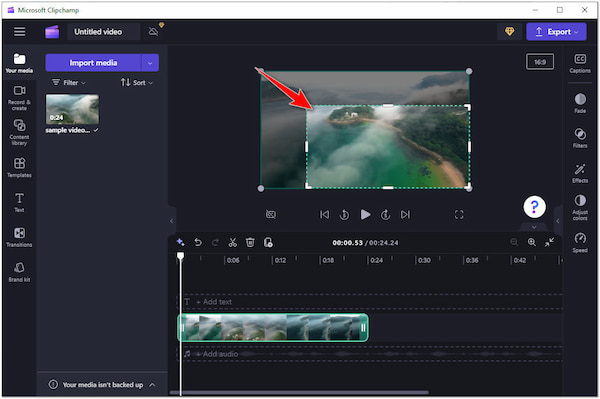Click the cloud backup off icon
Viewport: 600px width, 399px height.
point(153,31)
